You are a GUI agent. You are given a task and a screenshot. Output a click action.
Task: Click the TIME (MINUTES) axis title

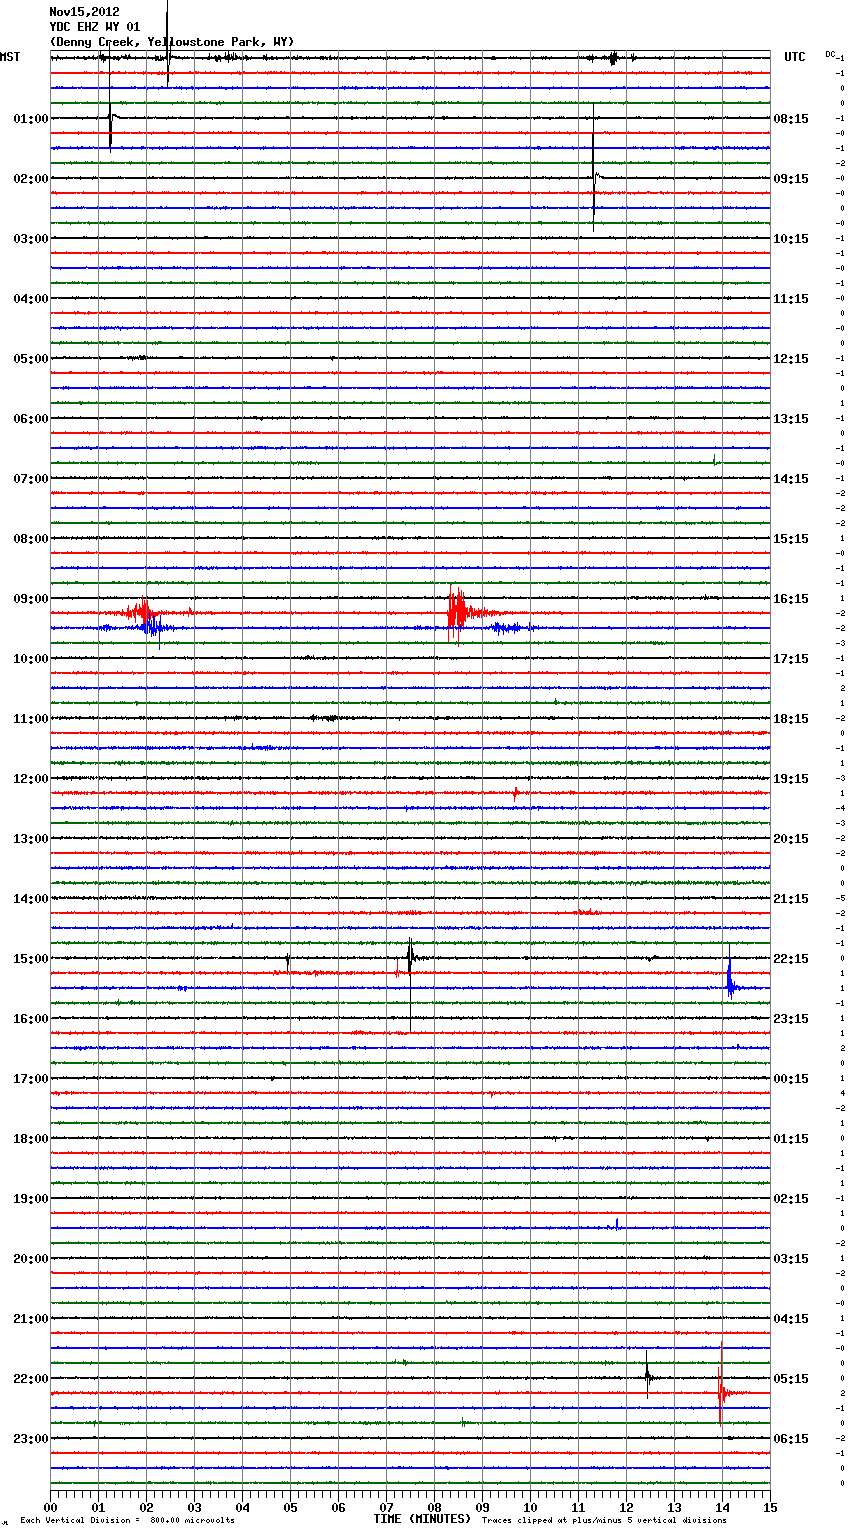[422, 1519]
